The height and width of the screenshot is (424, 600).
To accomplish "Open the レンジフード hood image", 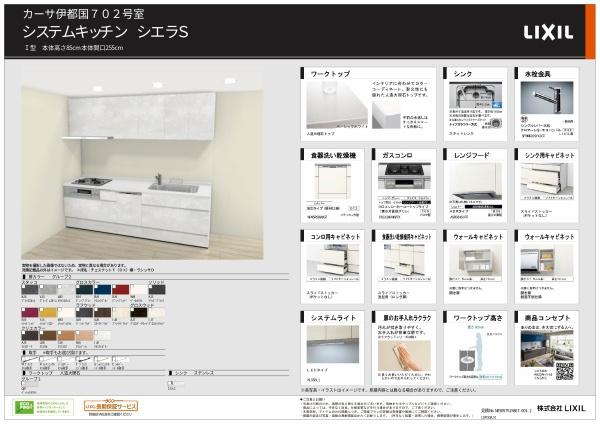I will [x=476, y=181].
